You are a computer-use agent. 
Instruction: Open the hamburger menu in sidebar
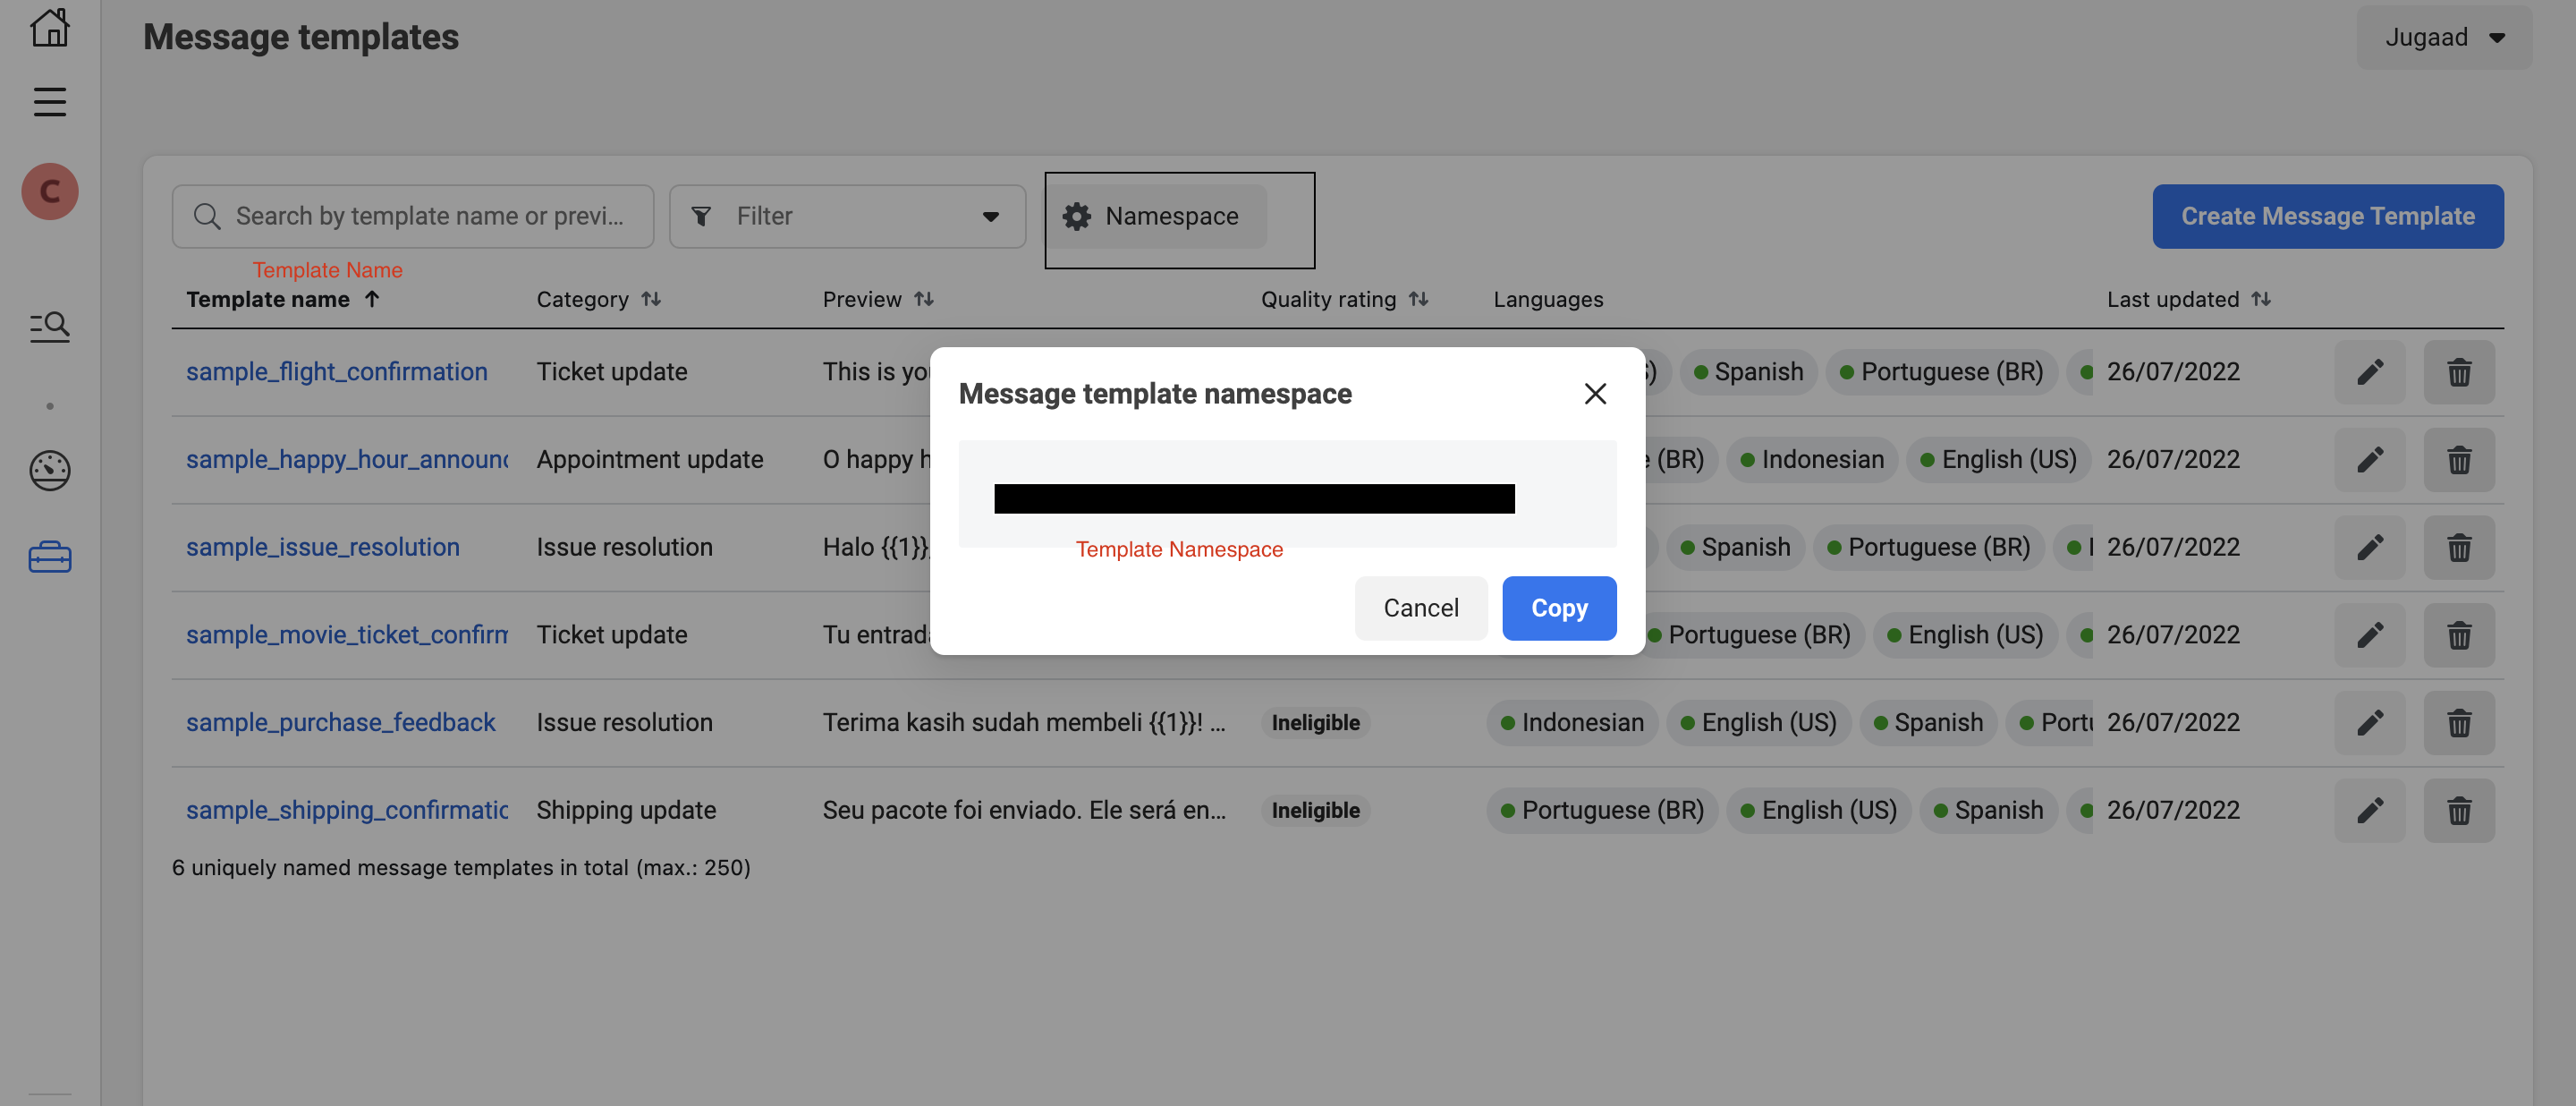tap(49, 102)
